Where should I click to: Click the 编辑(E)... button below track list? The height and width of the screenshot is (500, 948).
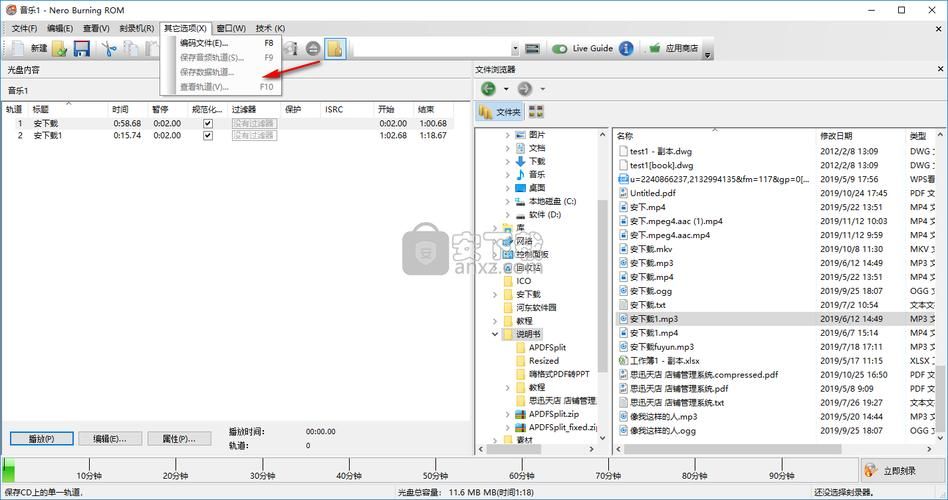109,438
